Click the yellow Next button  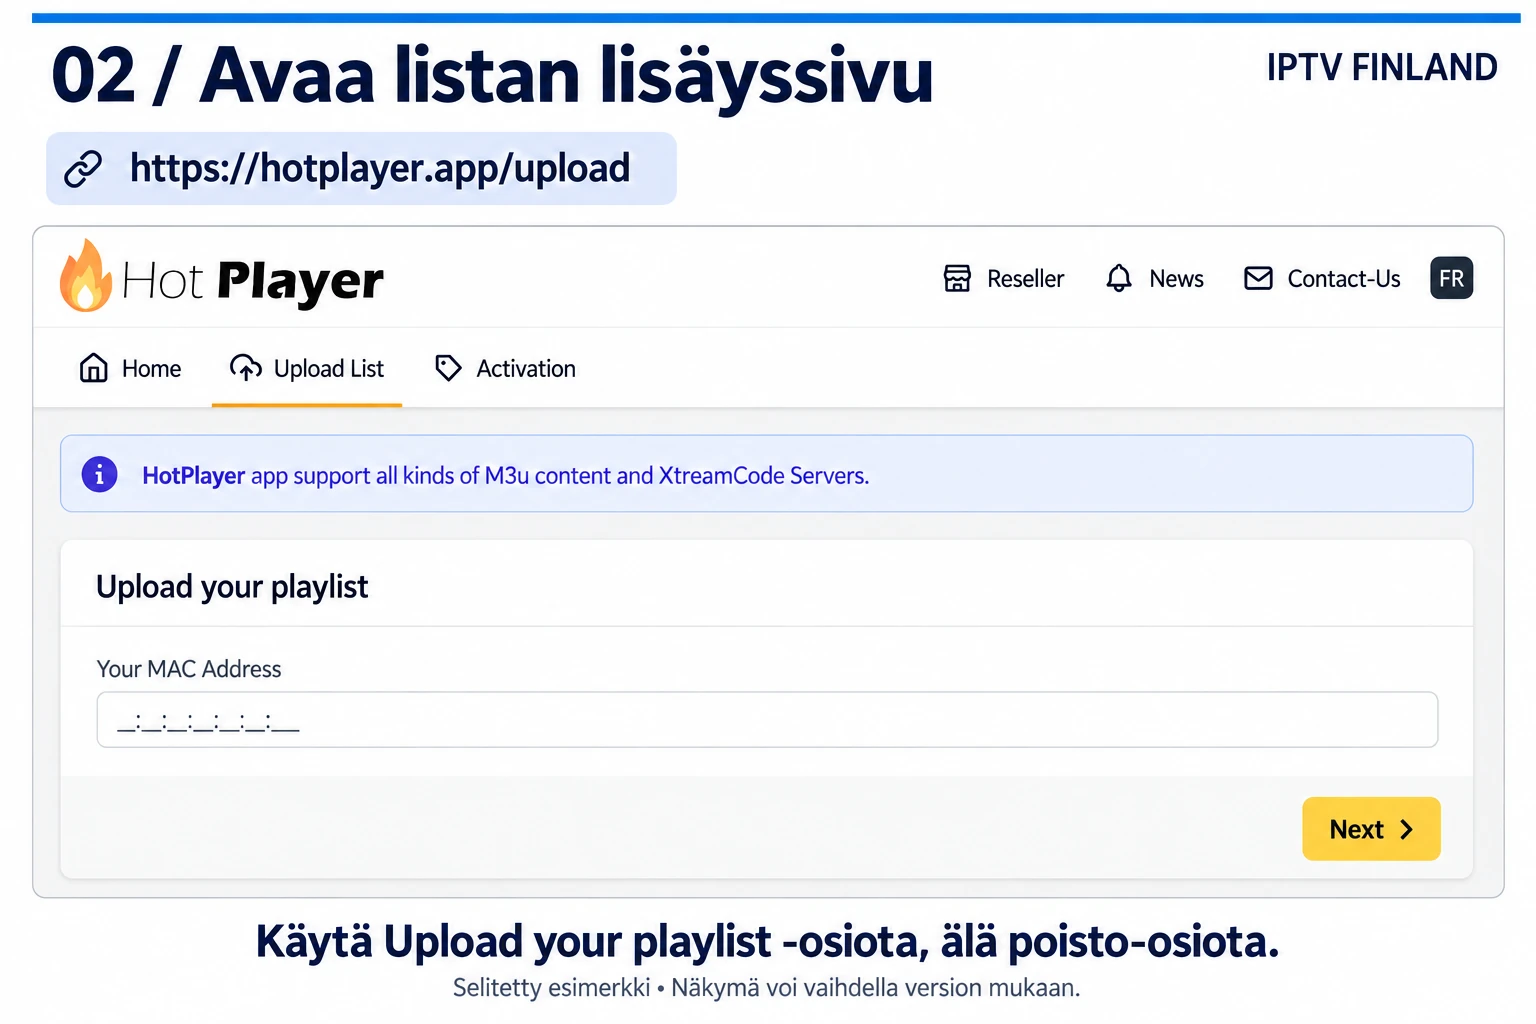(x=1371, y=829)
